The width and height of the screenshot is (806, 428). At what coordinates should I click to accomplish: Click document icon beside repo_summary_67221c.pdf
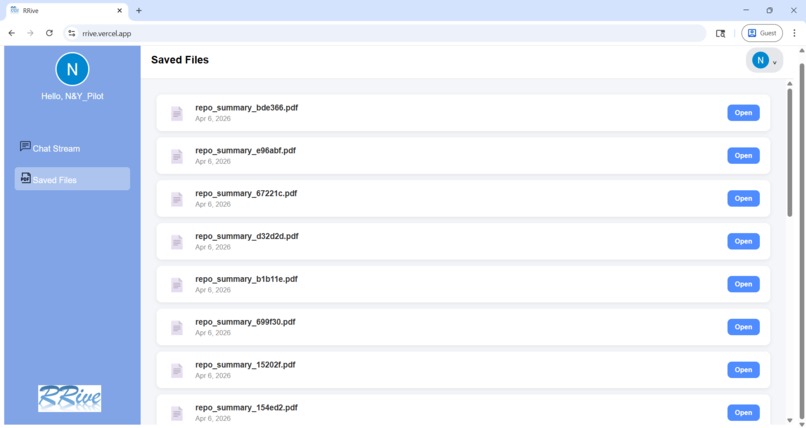pos(177,199)
